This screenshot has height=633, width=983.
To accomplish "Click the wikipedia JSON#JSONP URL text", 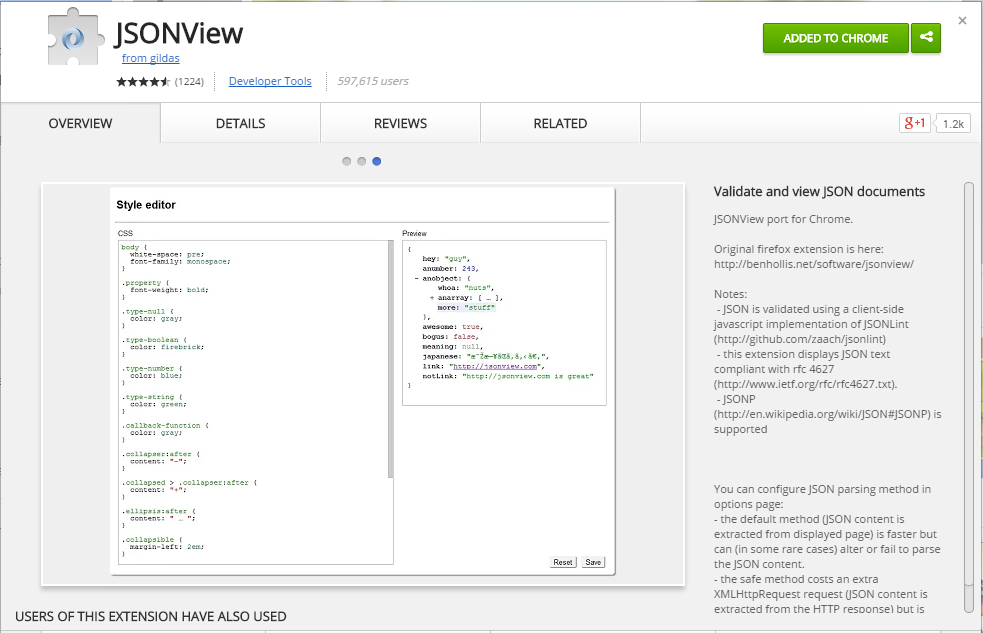I will [823, 414].
